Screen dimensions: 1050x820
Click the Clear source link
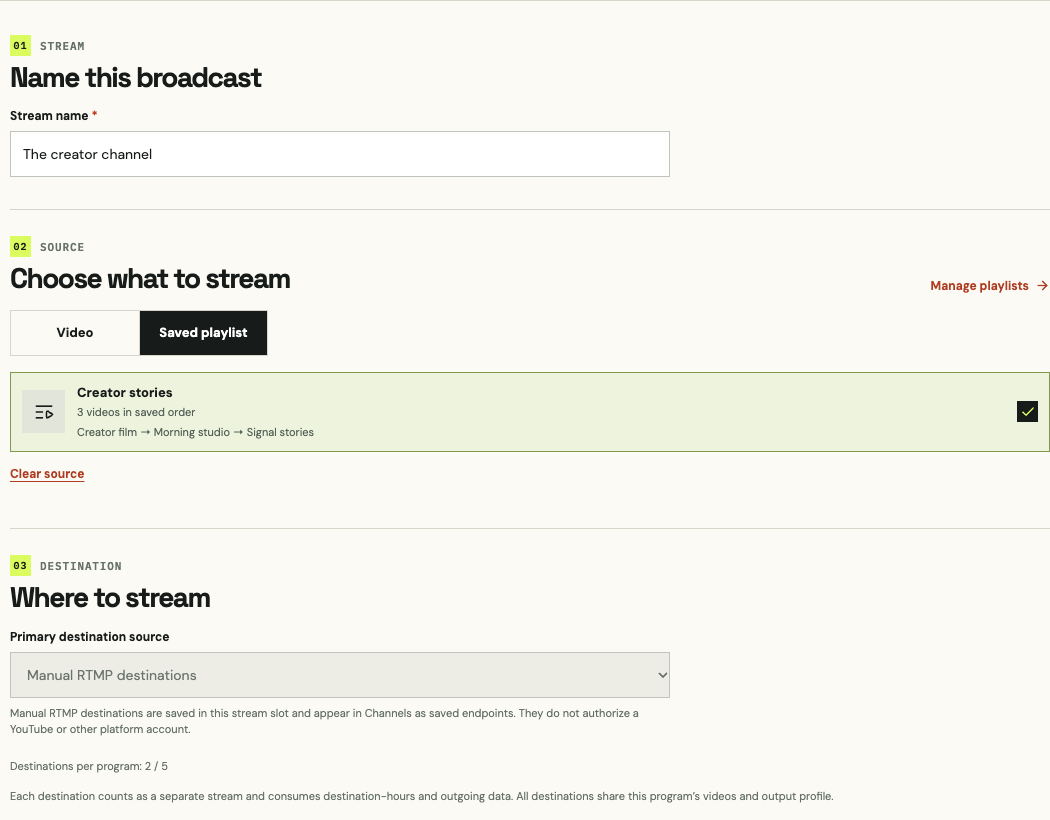tap(47, 474)
